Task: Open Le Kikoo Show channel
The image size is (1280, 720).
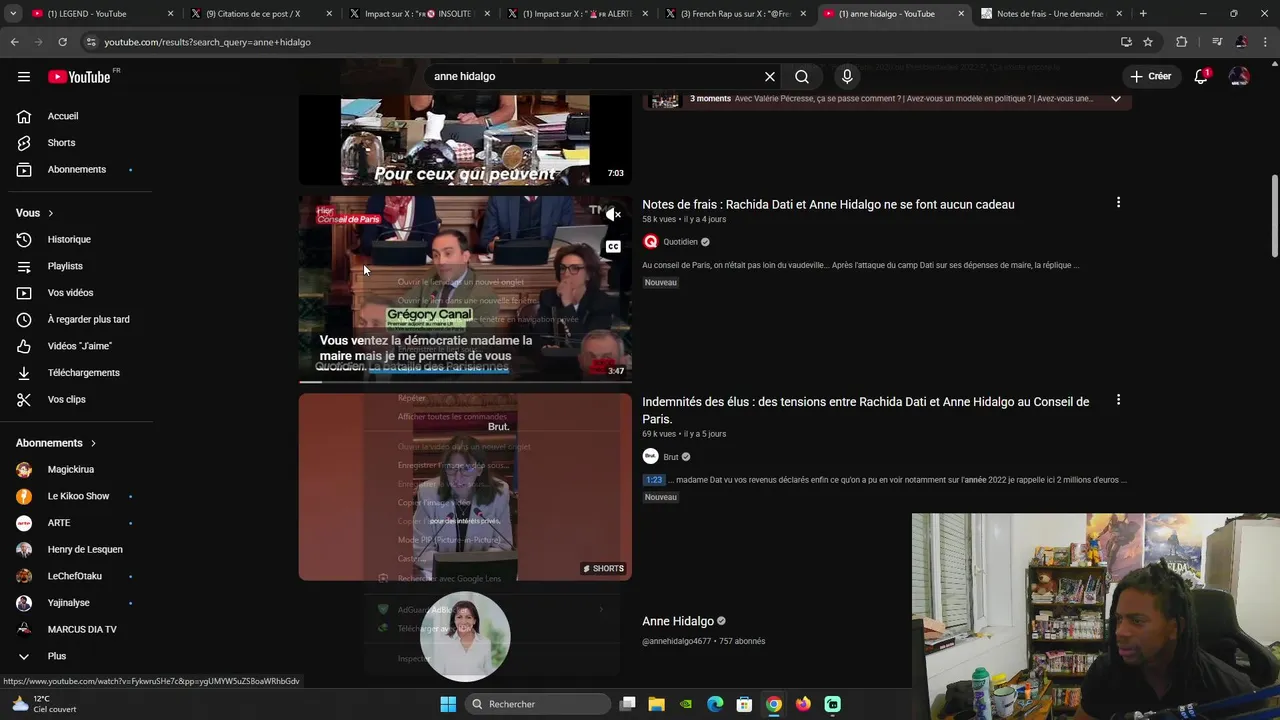Action: click(76, 496)
